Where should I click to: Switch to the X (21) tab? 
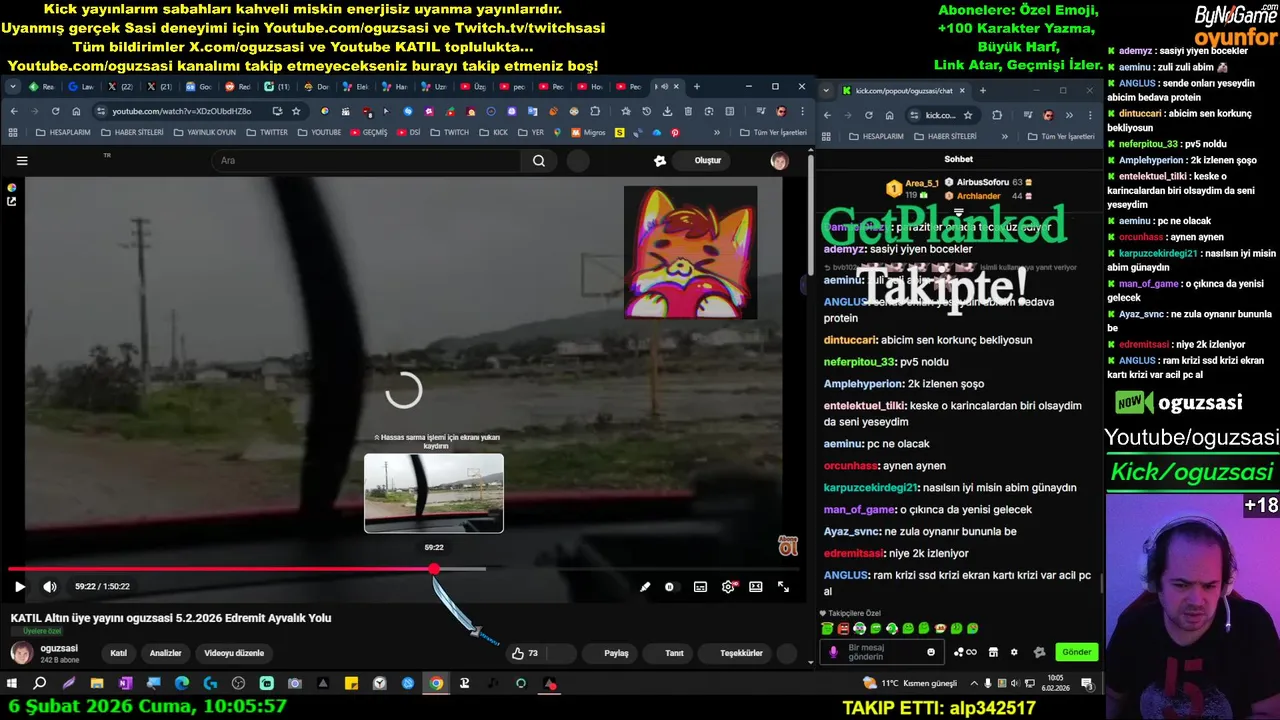160,87
